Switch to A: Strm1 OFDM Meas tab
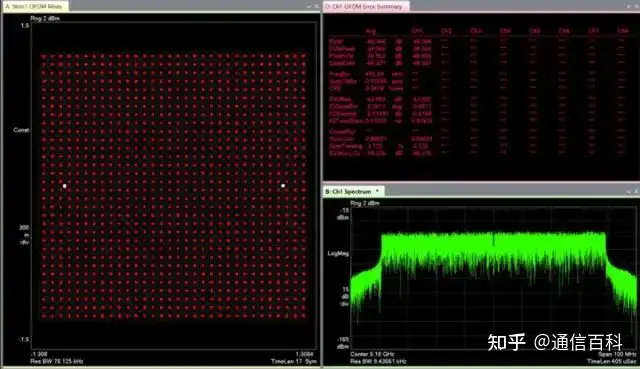The image size is (640, 369). point(35,6)
